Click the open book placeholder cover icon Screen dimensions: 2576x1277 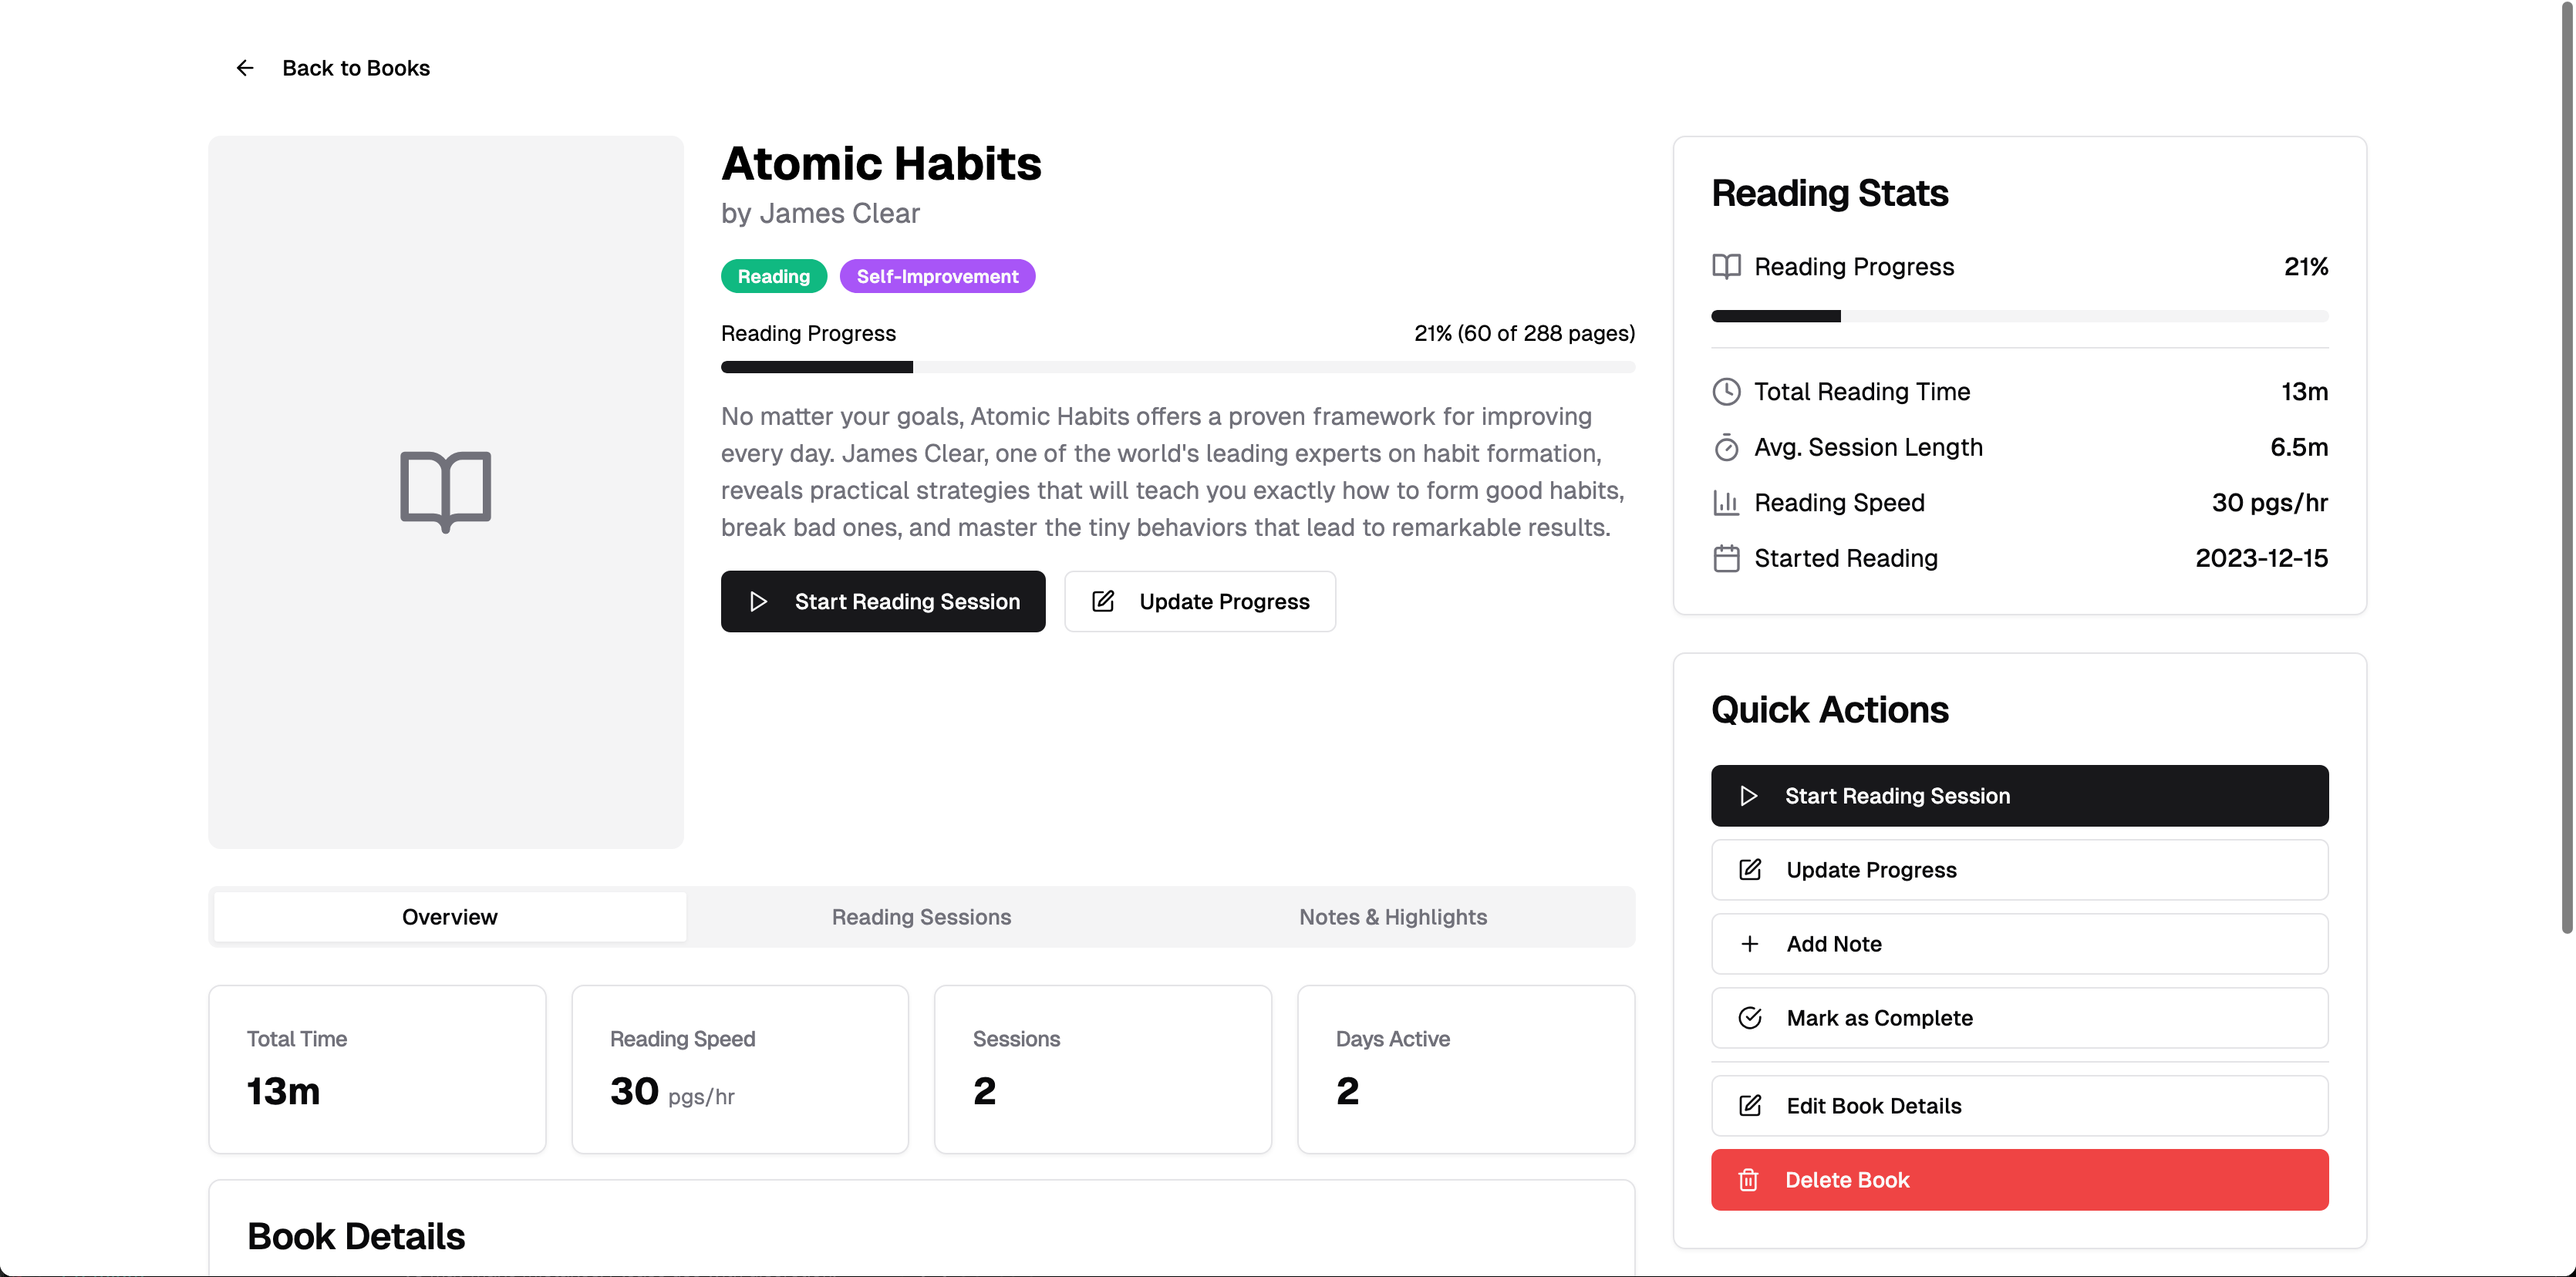pyautogui.click(x=446, y=491)
